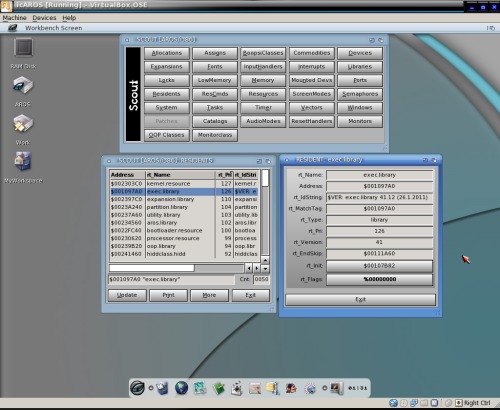500x410 pixels.
Task: Click the rt_Flags %00000000 button
Action: pos(379,279)
